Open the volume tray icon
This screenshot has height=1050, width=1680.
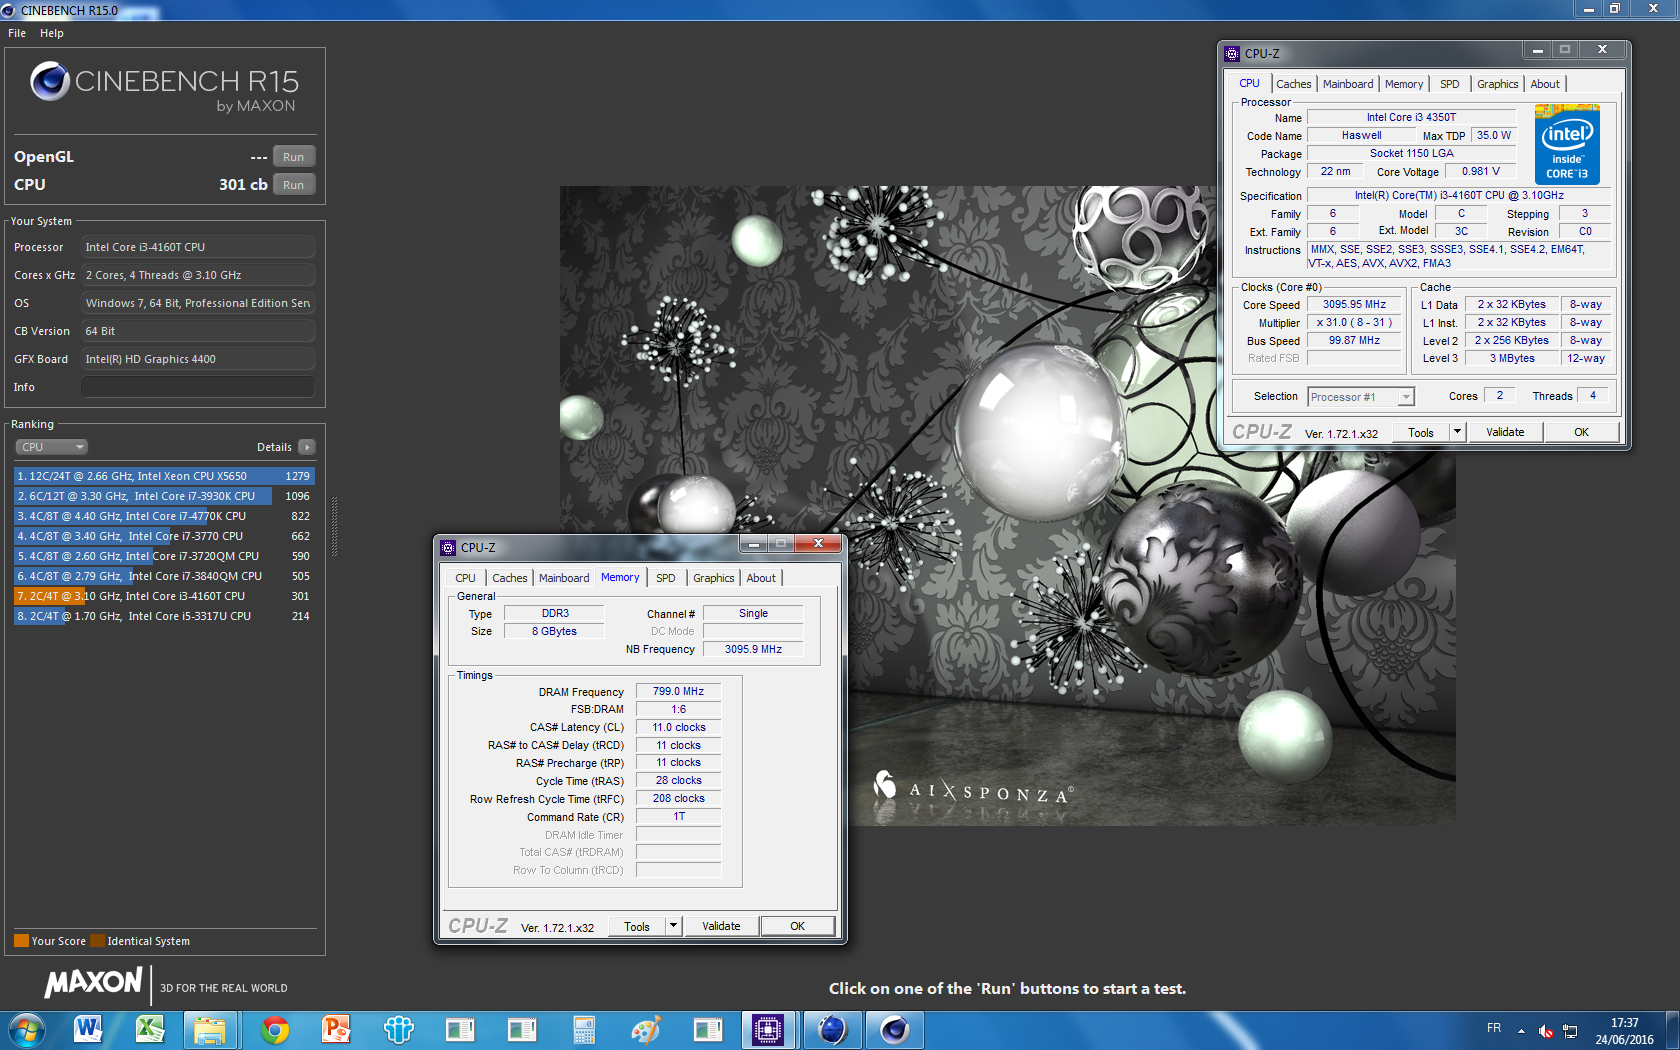(x=1546, y=1031)
